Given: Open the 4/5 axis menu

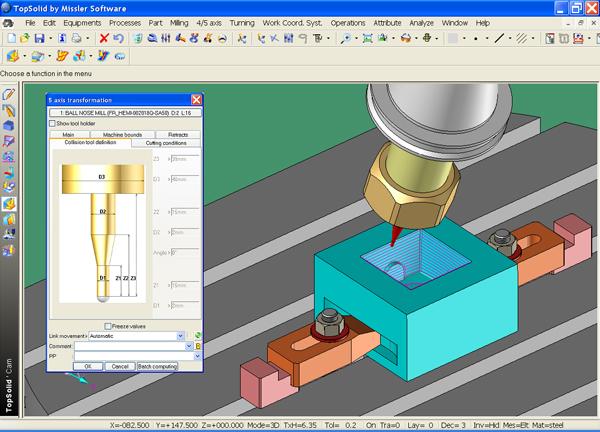Looking at the screenshot, I should [x=209, y=23].
